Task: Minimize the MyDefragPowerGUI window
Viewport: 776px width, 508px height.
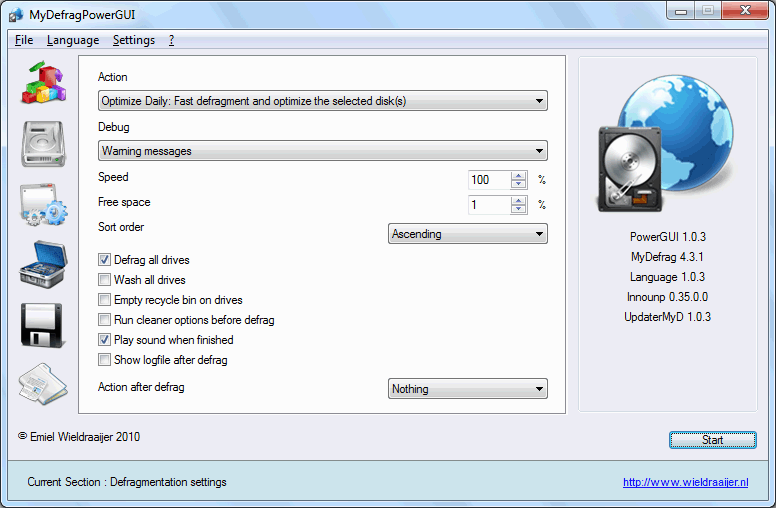Action: 681,11
